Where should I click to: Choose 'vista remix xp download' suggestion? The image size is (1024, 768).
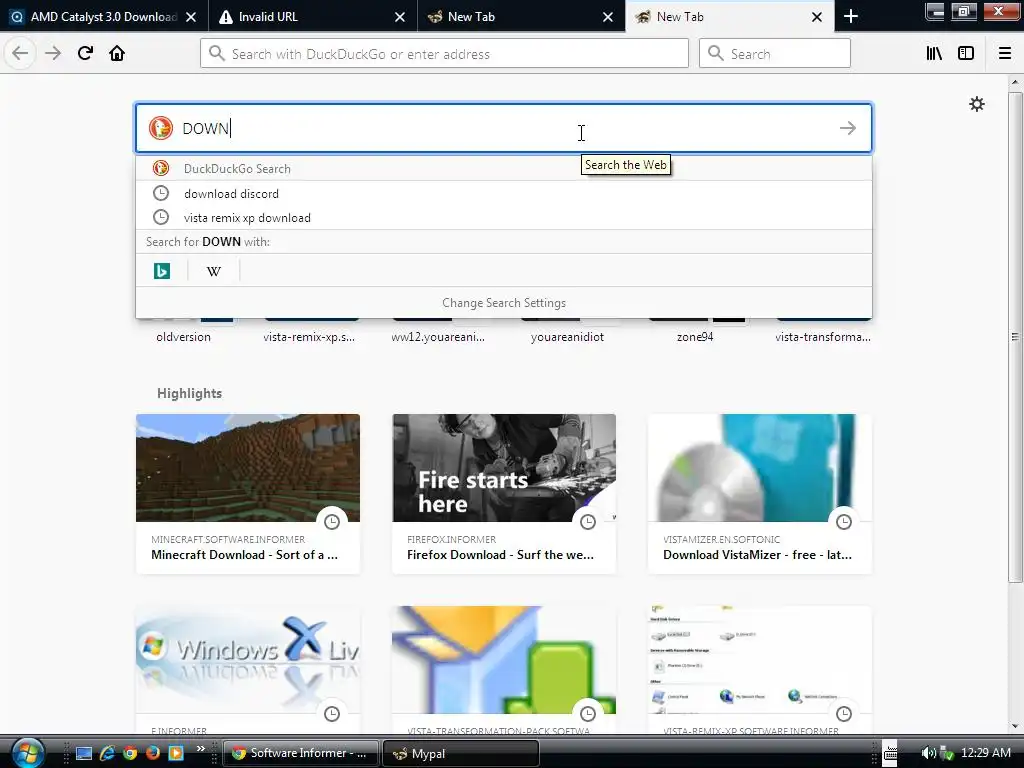pyautogui.click(x=504, y=217)
